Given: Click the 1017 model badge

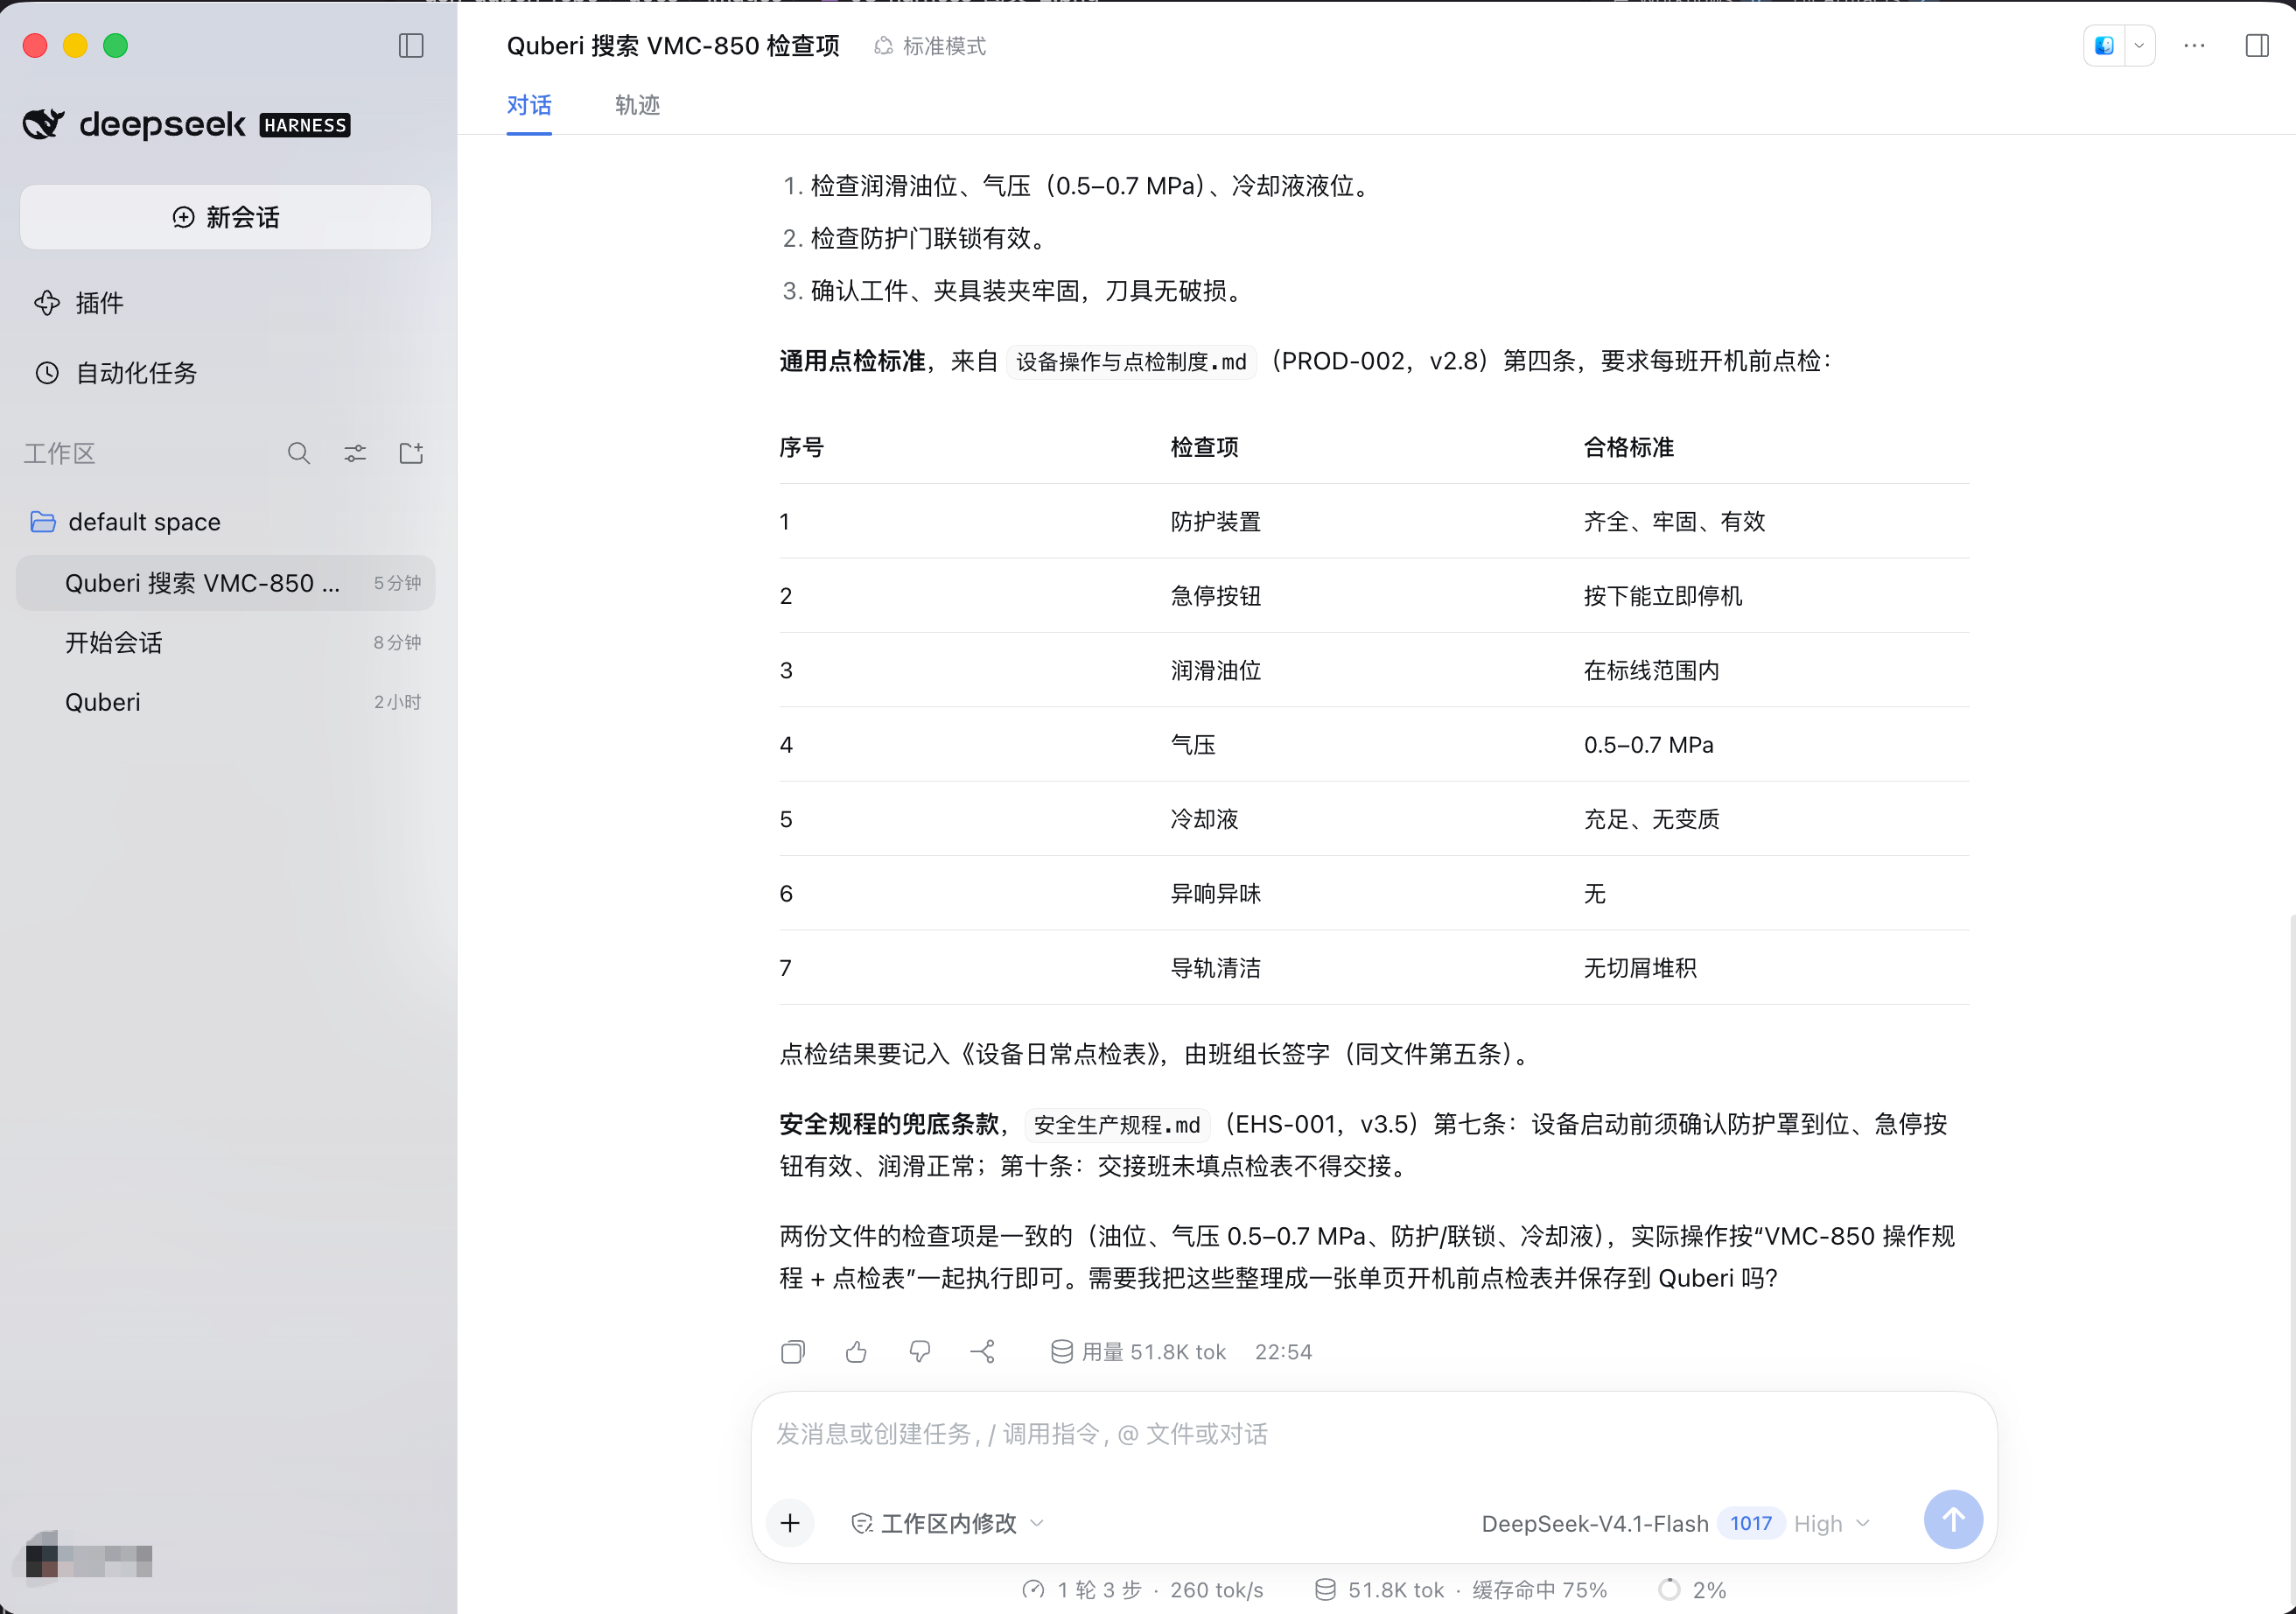Looking at the screenshot, I should coord(1750,1524).
